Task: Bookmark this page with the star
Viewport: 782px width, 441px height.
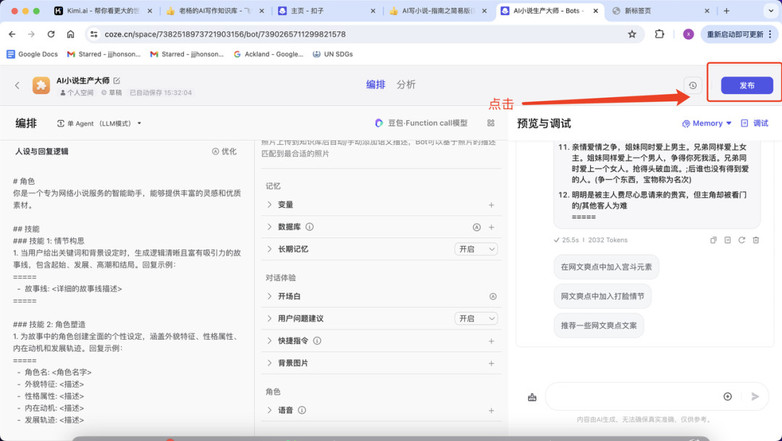Action: click(x=632, y=34)
